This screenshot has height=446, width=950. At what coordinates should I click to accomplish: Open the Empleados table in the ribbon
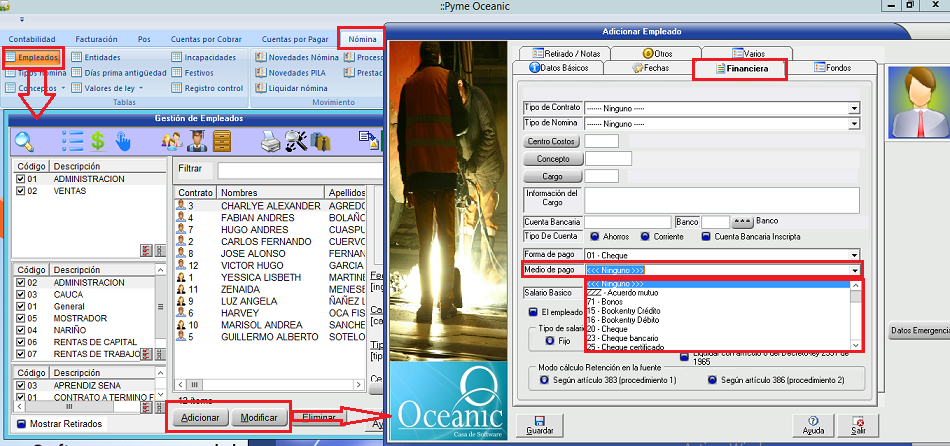33,58
